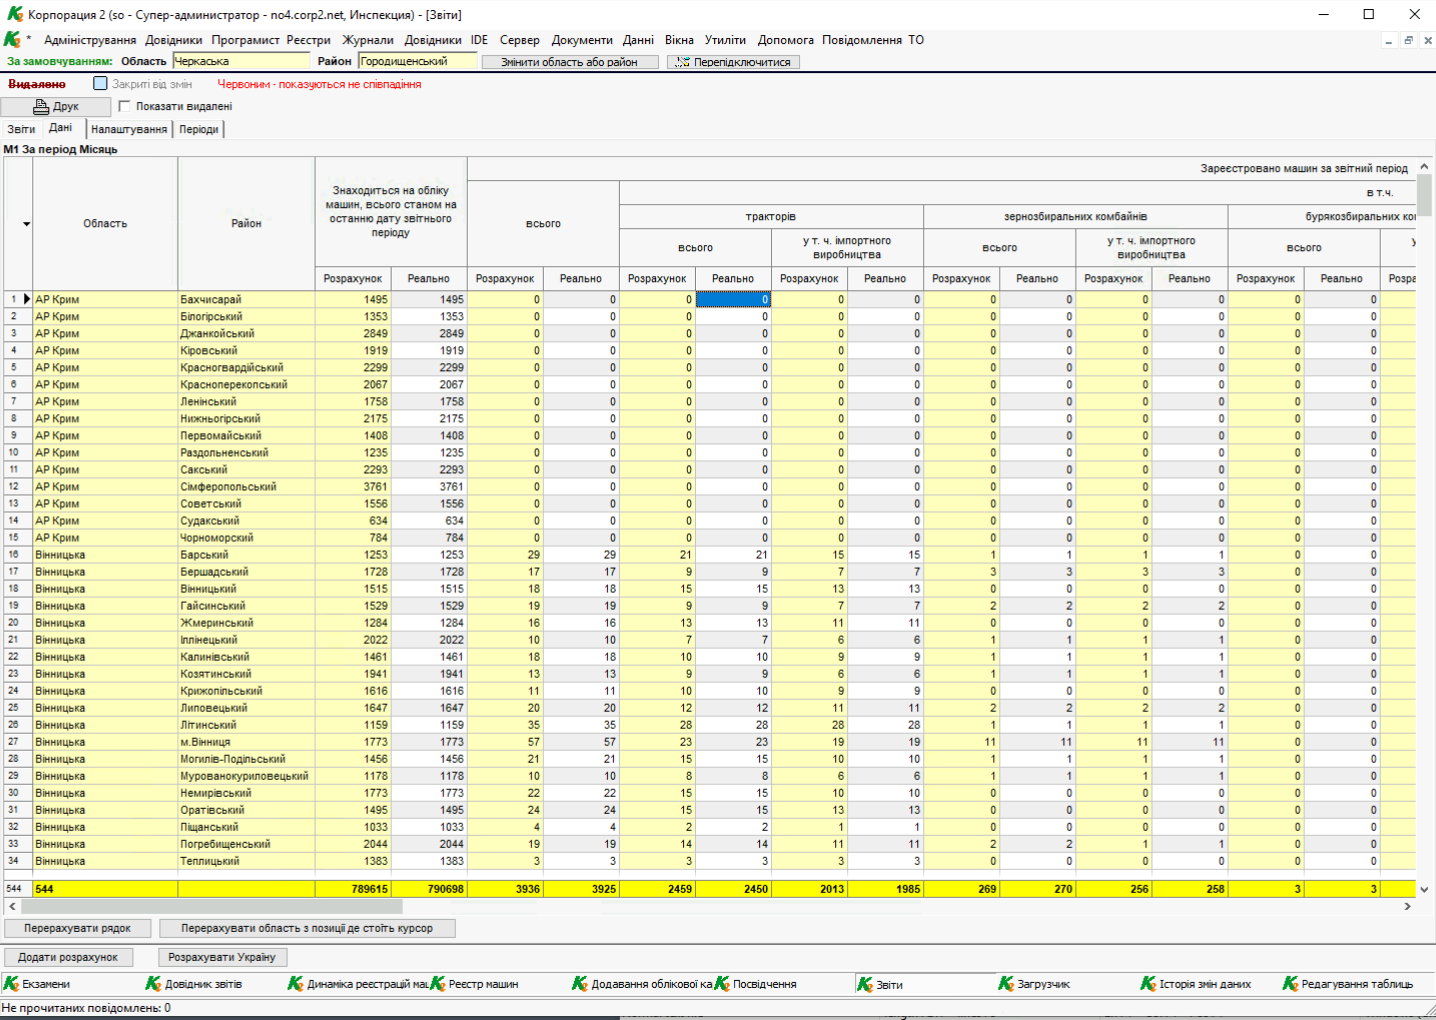
Task: Open the Реєстри menu
Action: [x=308, y=40]
